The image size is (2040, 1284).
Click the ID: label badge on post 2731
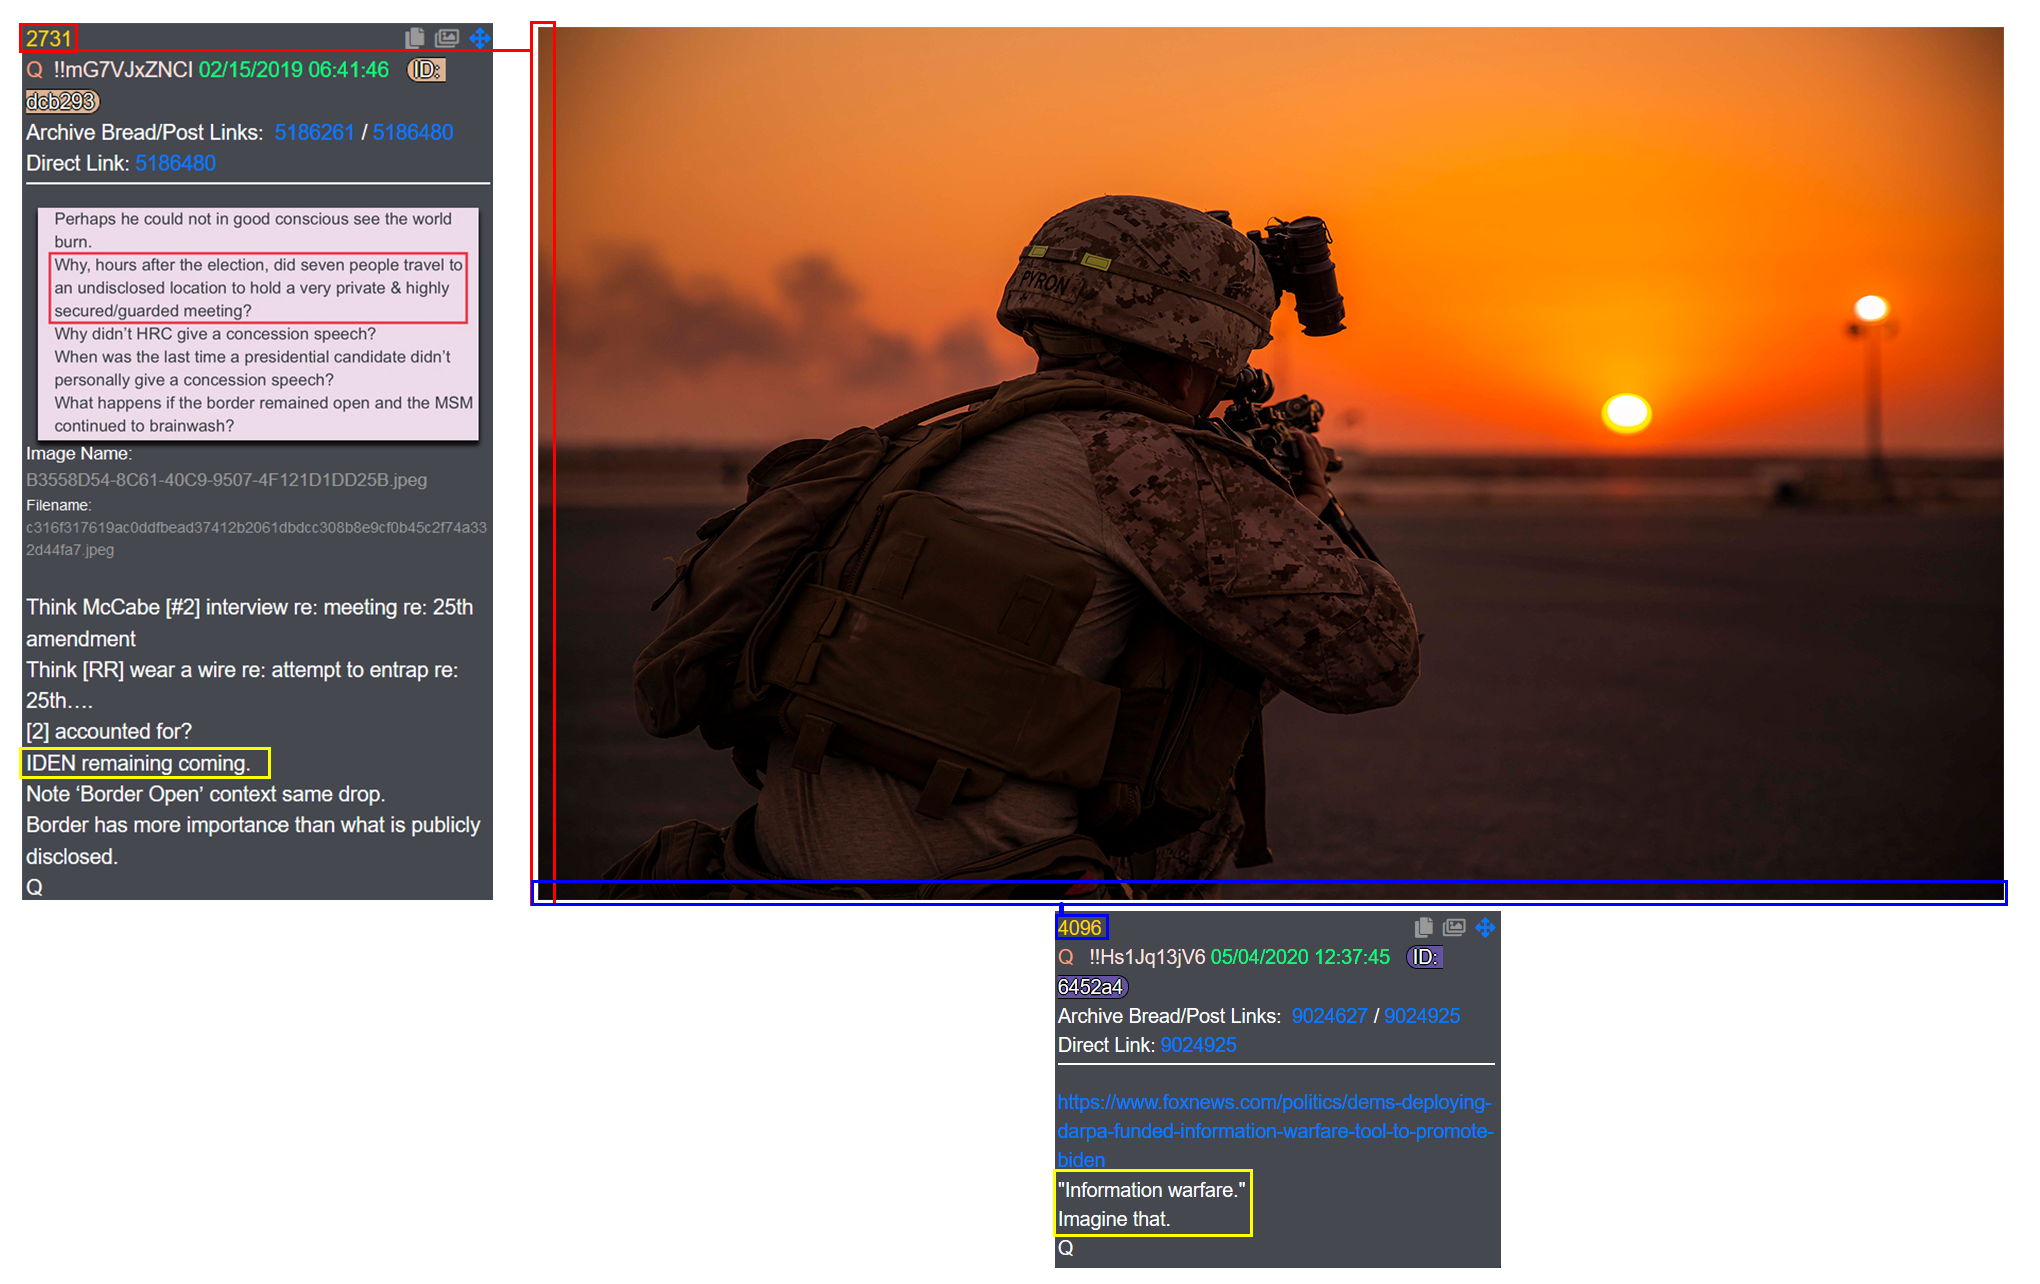pyautogui.click(x=427, y=70)
